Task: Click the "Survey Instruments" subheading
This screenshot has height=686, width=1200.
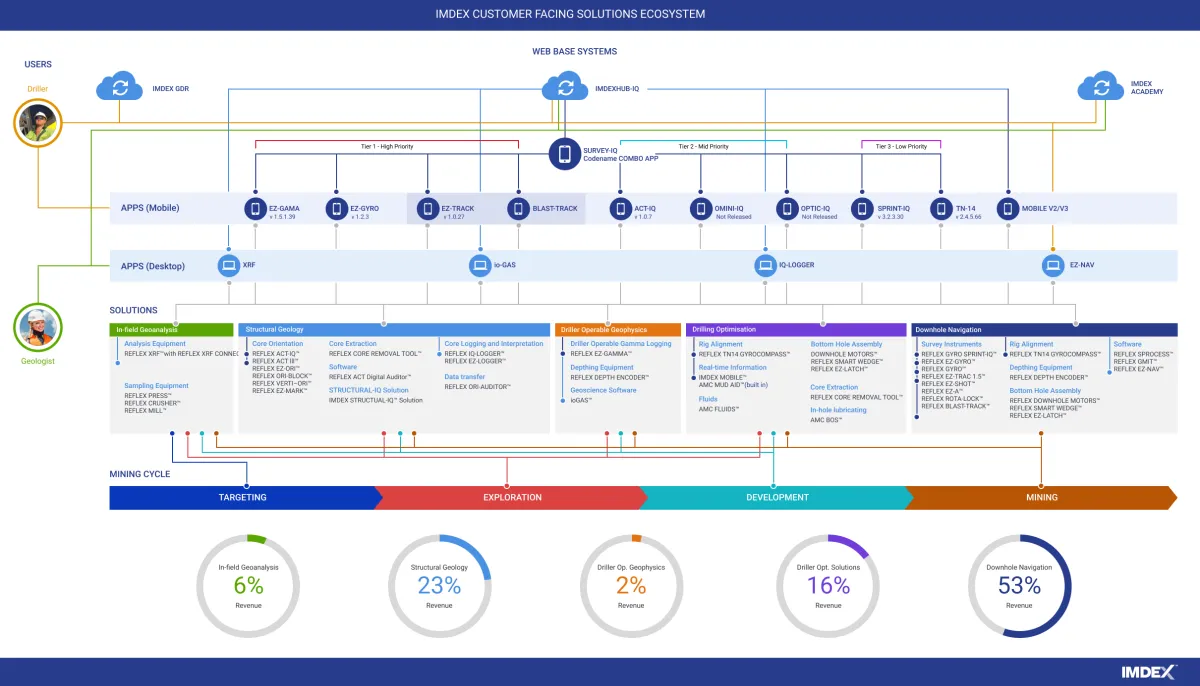Action: (x=951, y=344)
